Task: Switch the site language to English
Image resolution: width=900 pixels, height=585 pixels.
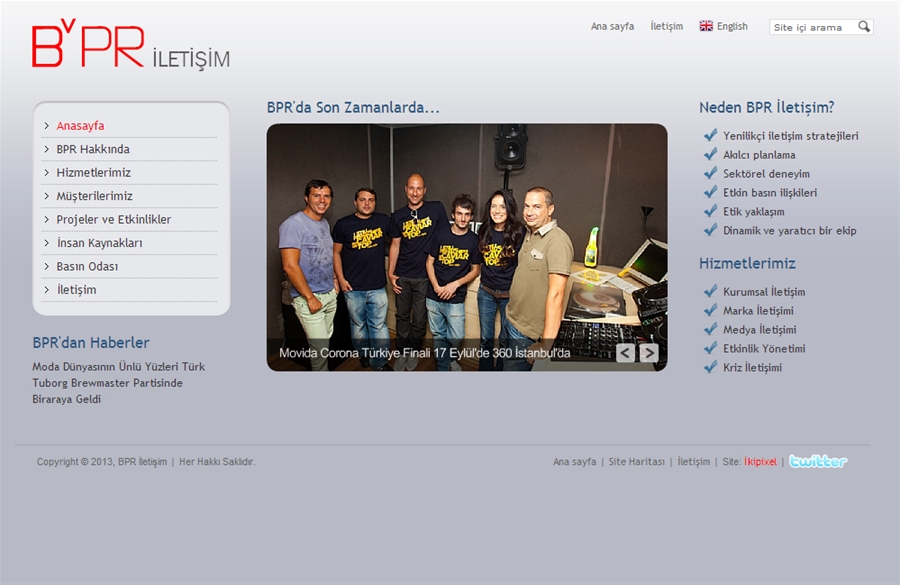Action: click(732, 26)
